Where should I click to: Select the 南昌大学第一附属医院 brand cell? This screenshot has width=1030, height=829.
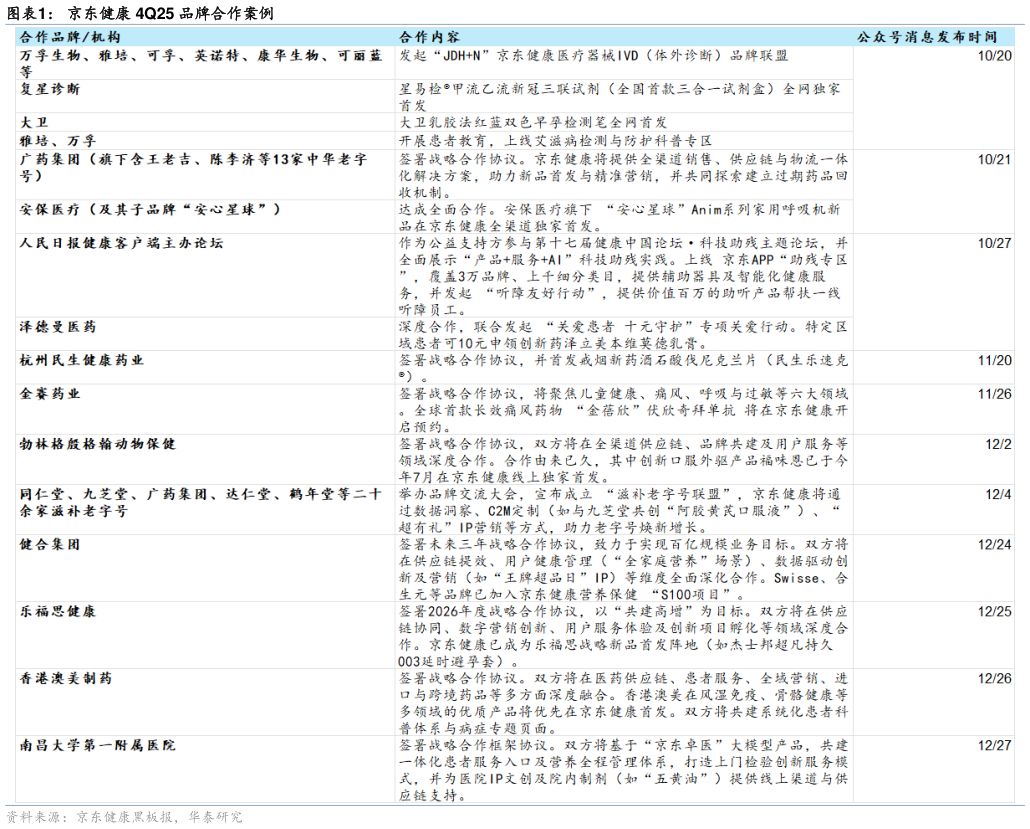click(98, 745)
